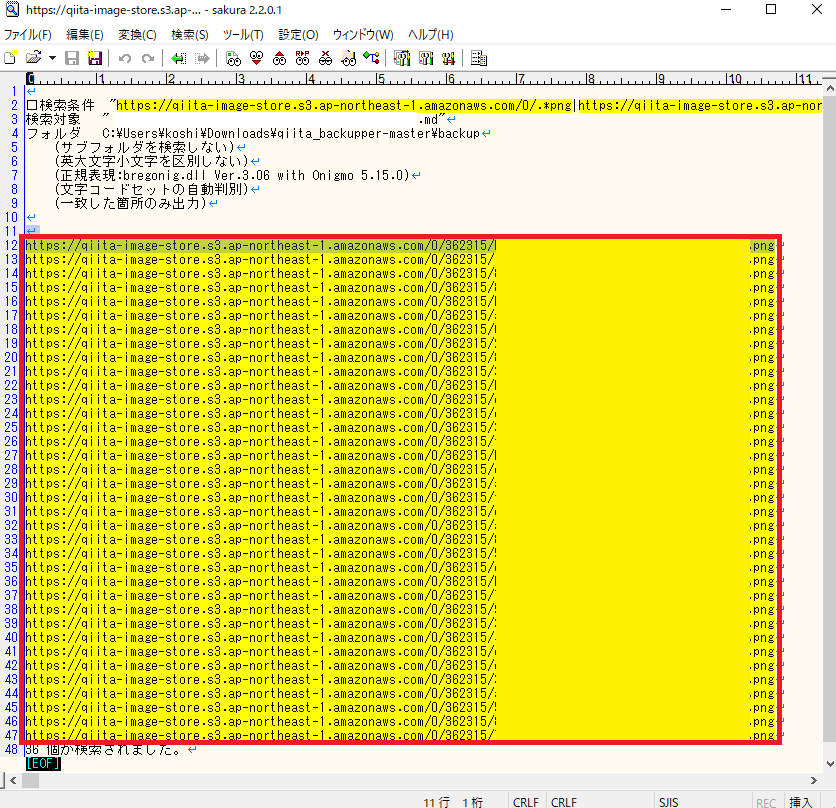Find previous with the up-arrow binoculars icon
Image resolution: width=836 pixels, height=808 pixels.
pyautogui.click(x=279, y=58)
